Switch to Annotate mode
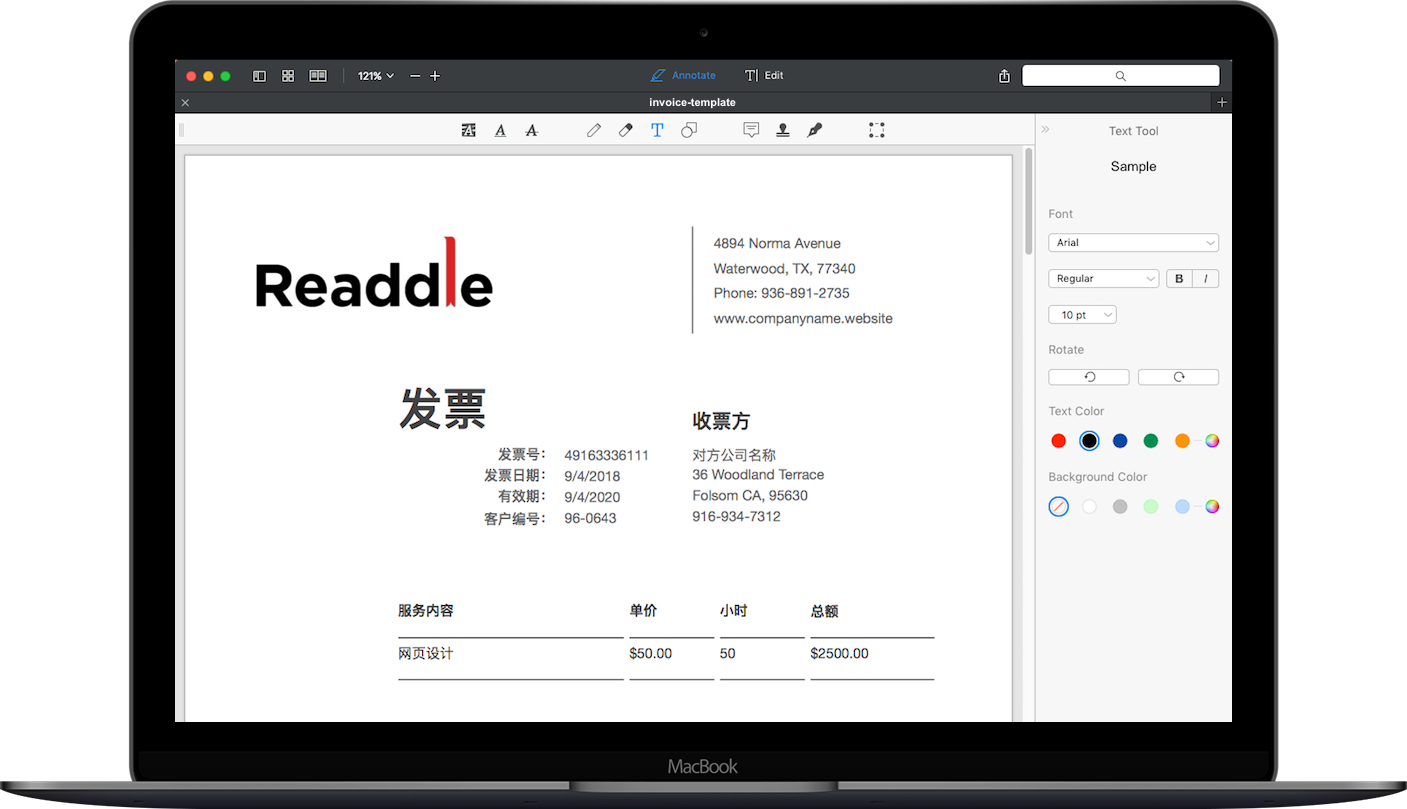Image resolution: width=1407 pixels, height=809 pixels. [x=683, y=76]
